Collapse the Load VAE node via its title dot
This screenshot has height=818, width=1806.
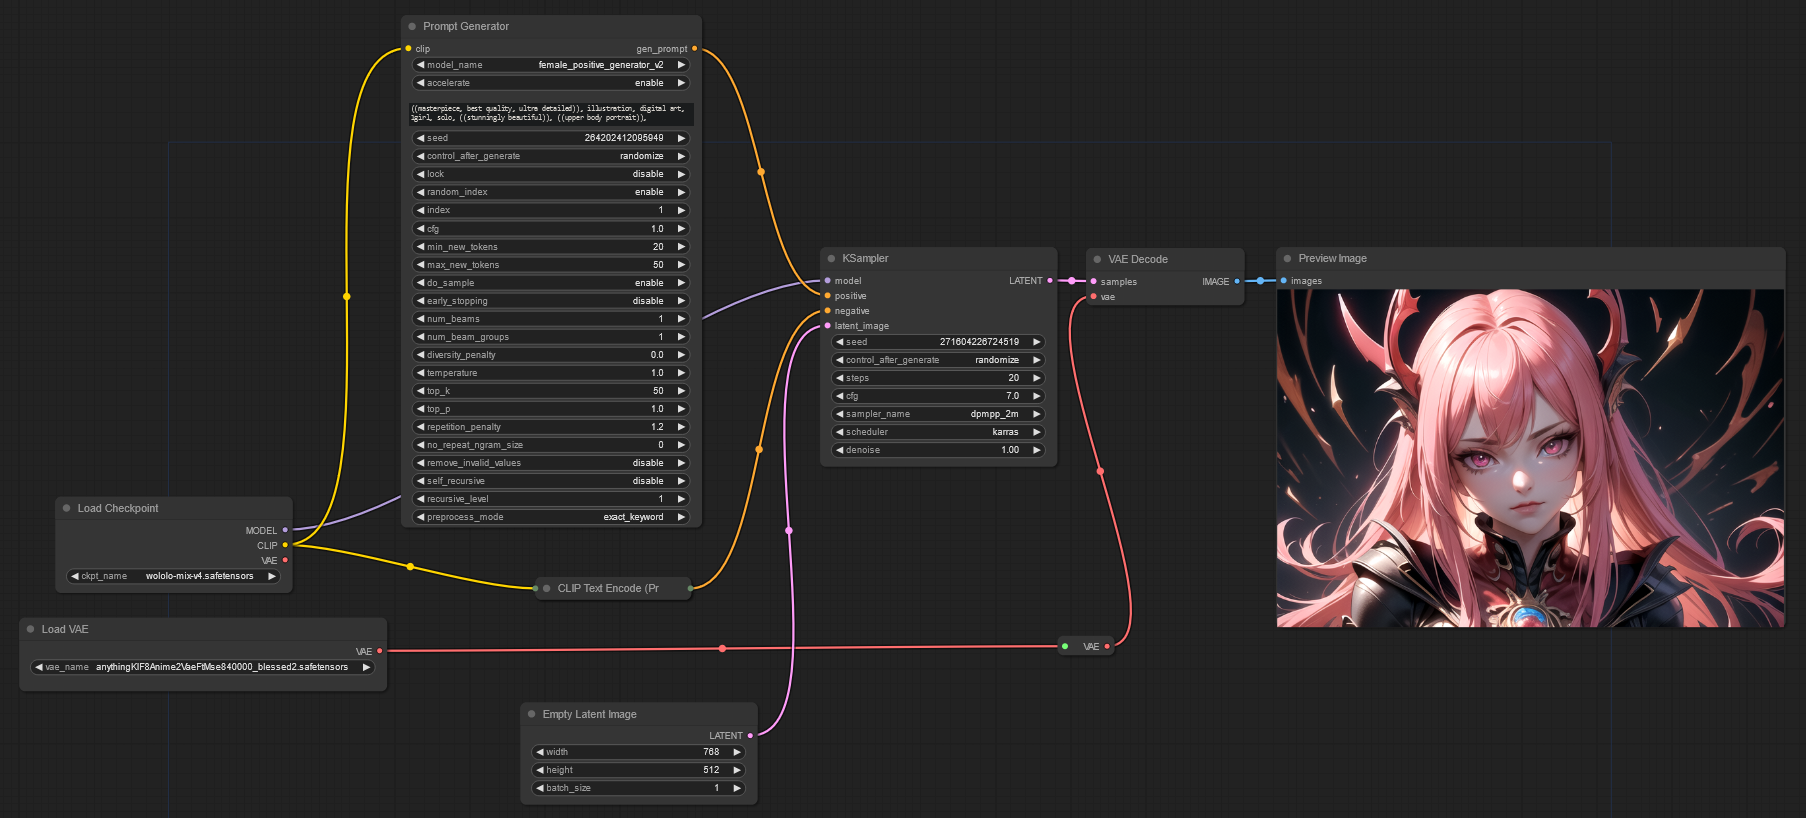click(30, 629)
